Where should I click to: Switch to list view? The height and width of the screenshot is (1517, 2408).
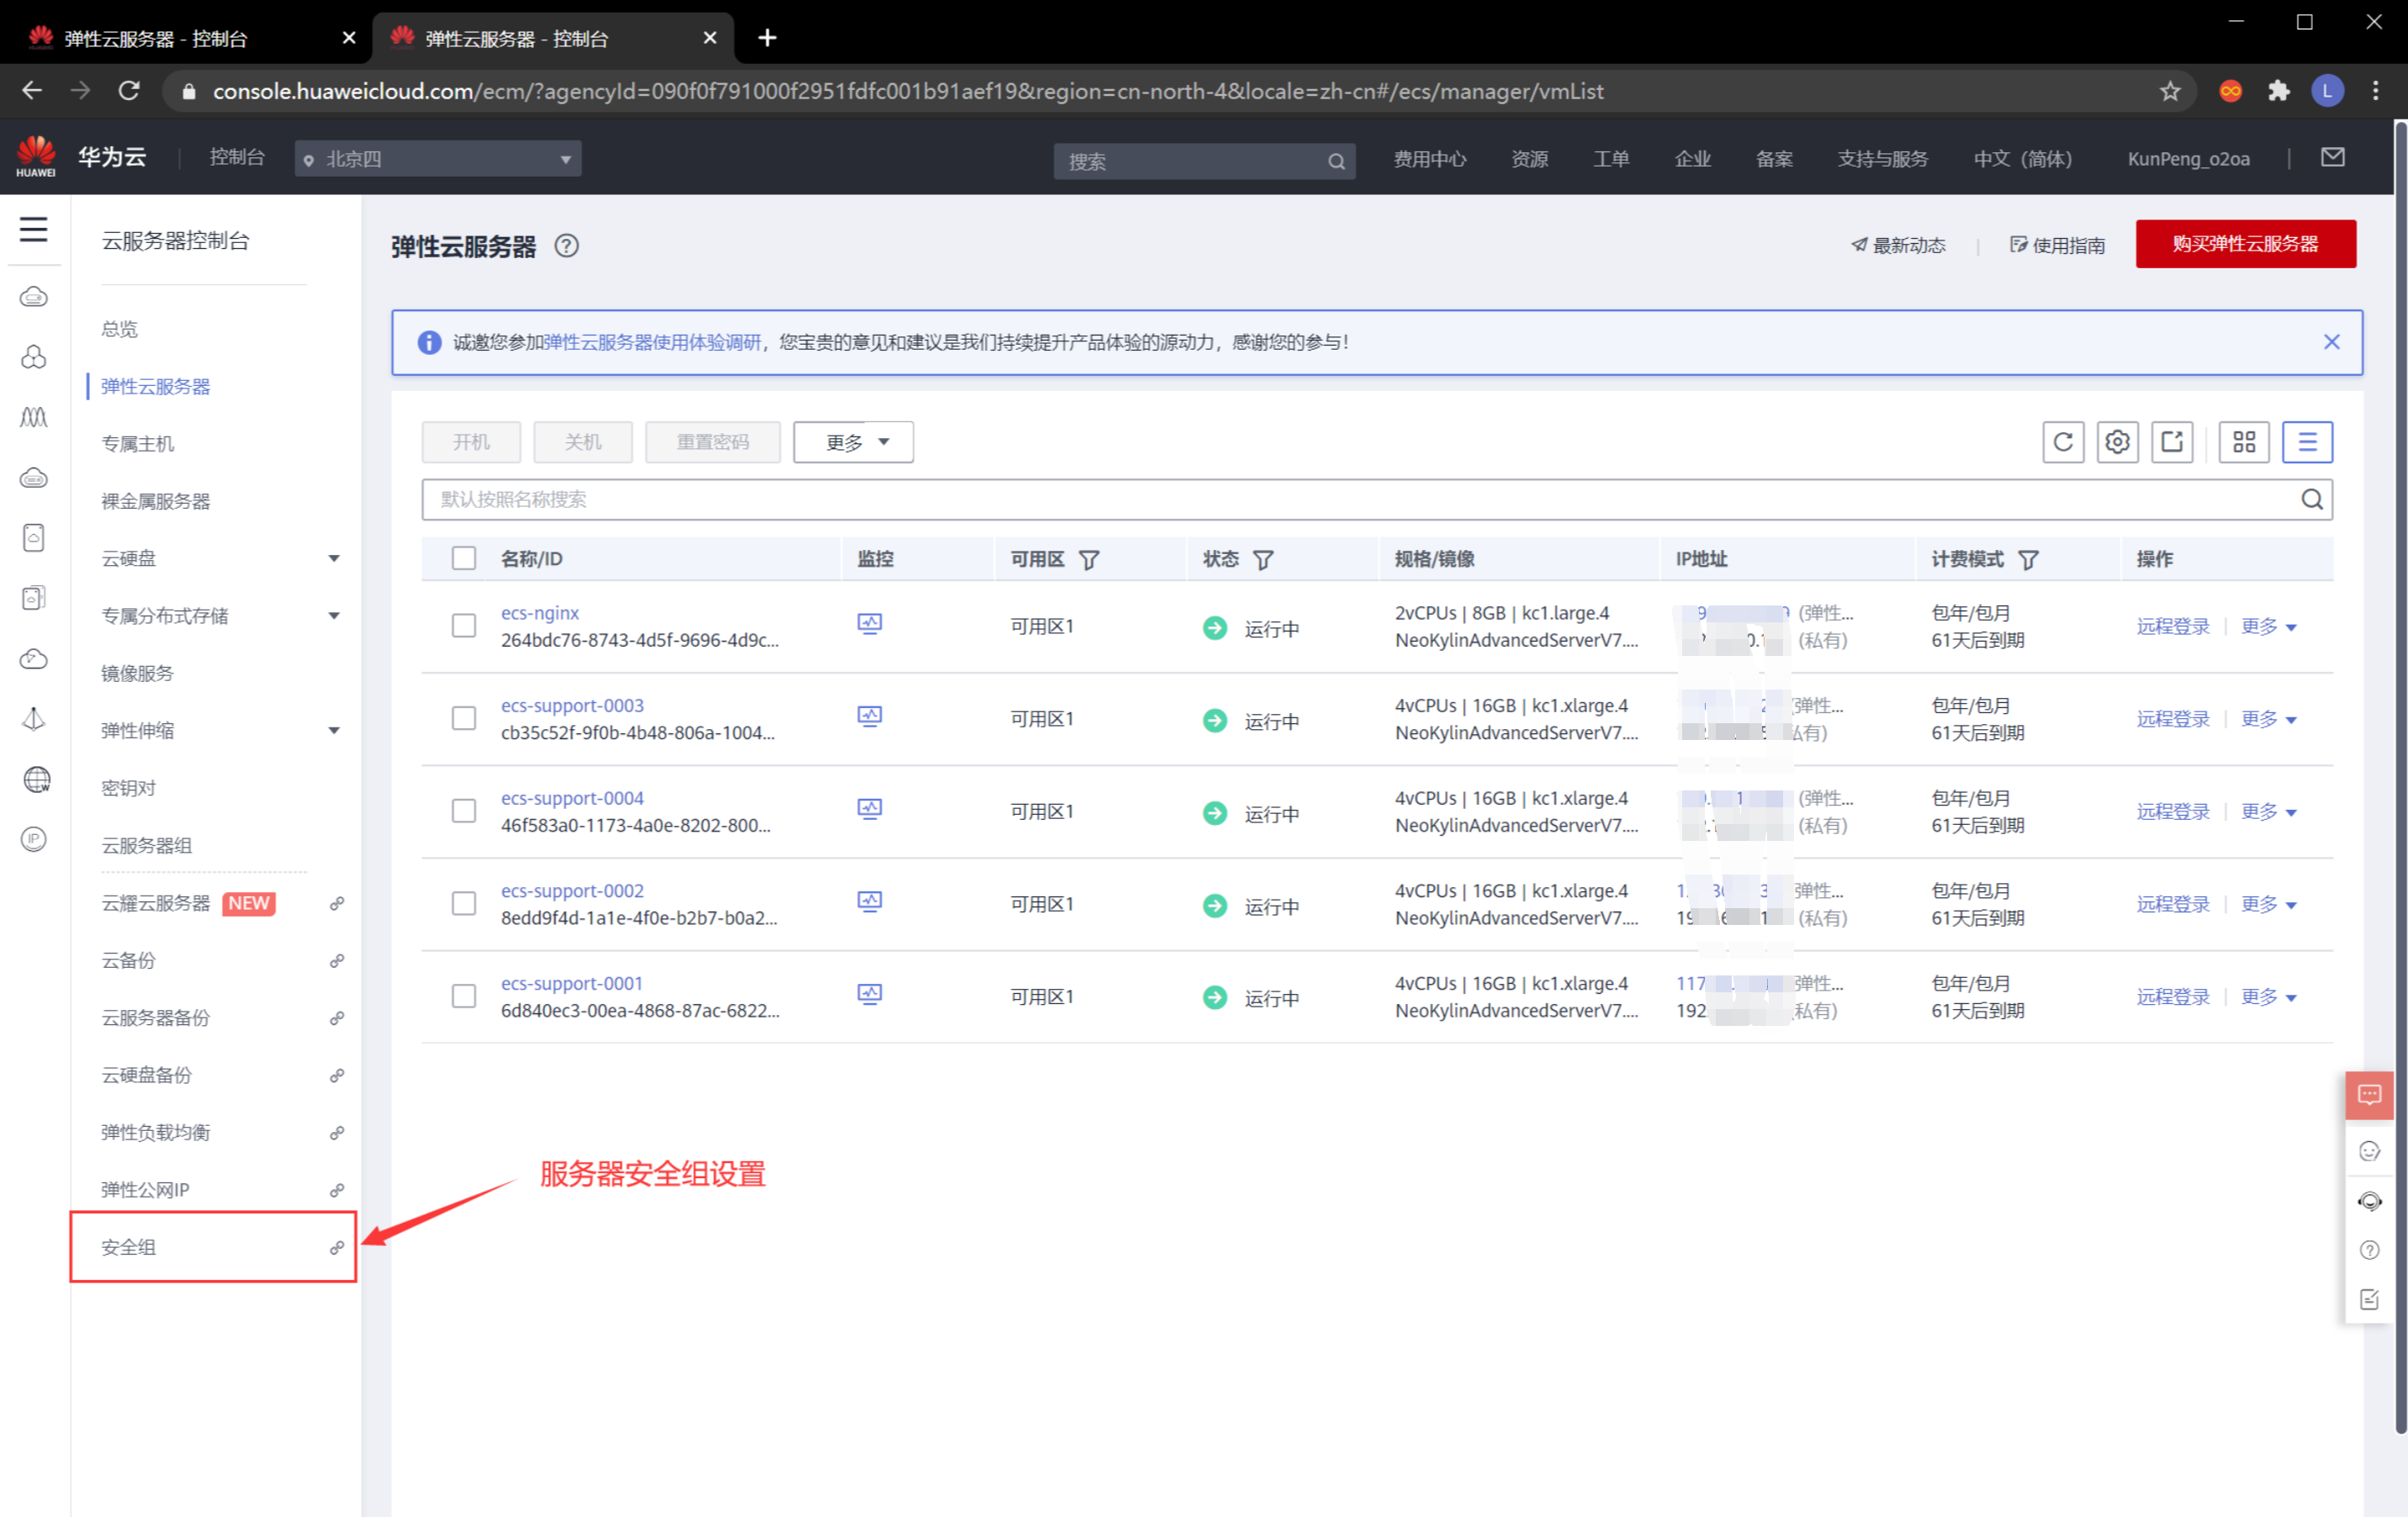[2307, 442]
